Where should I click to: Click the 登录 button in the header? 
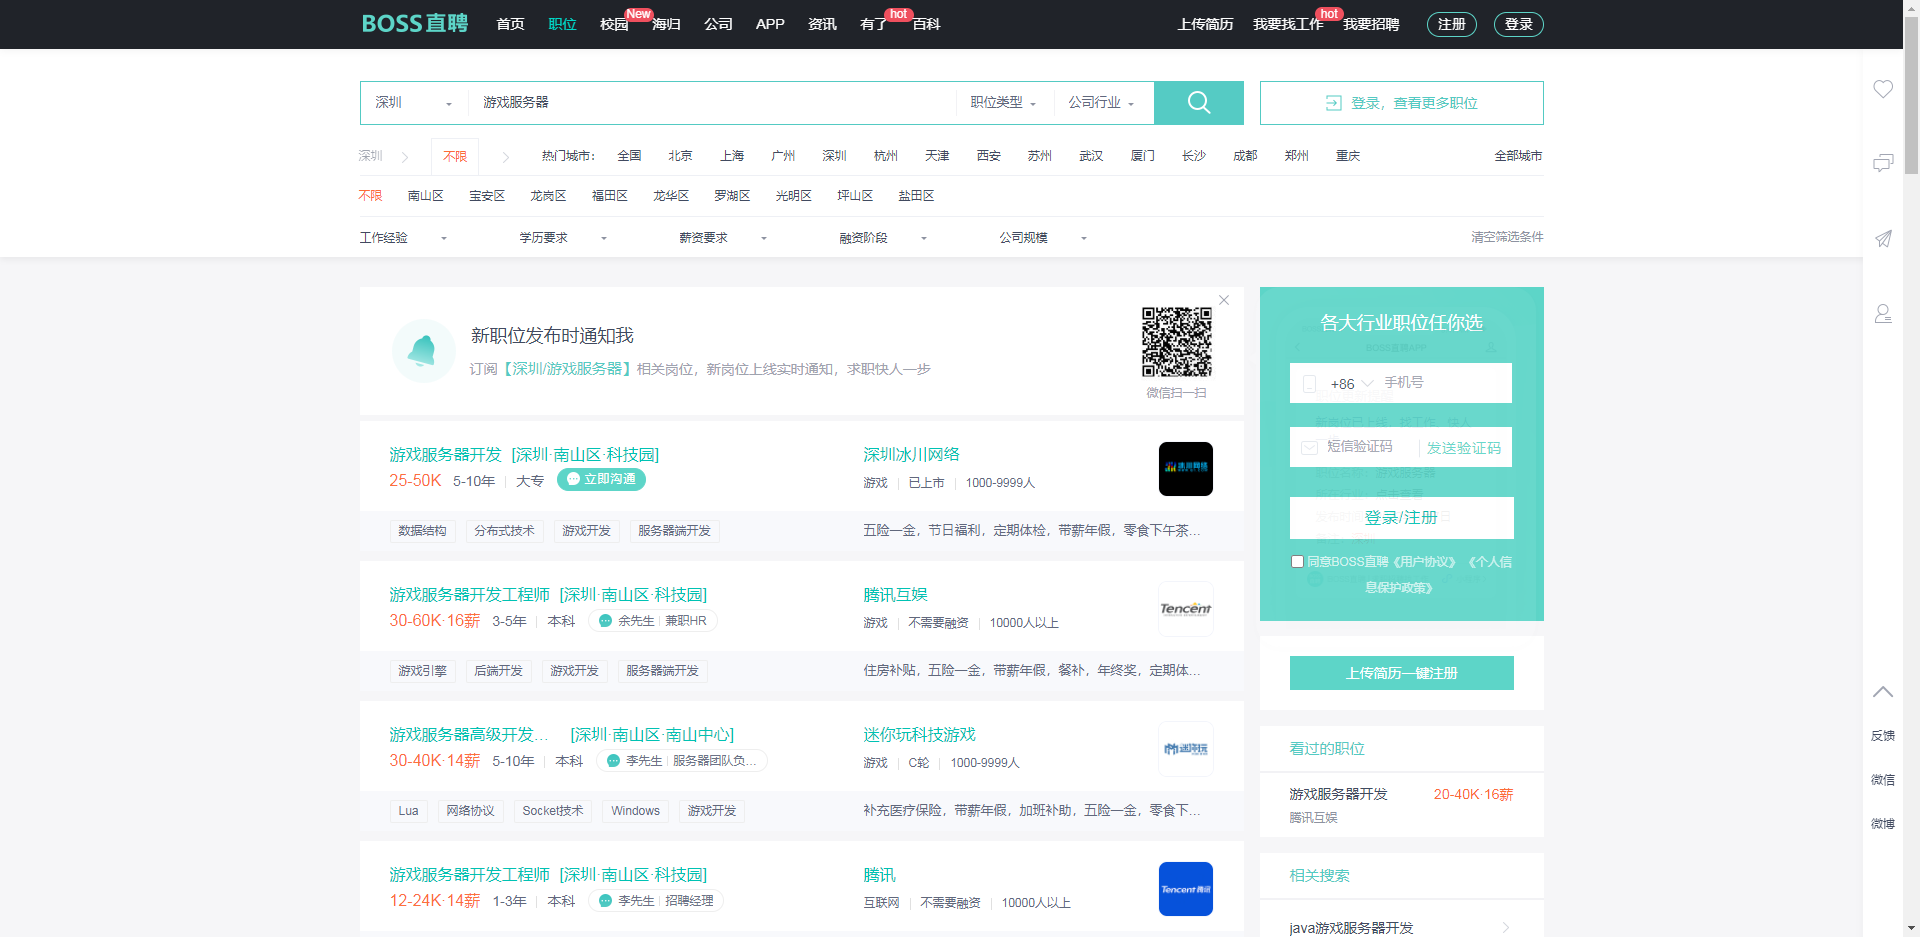click(1519, 24)
